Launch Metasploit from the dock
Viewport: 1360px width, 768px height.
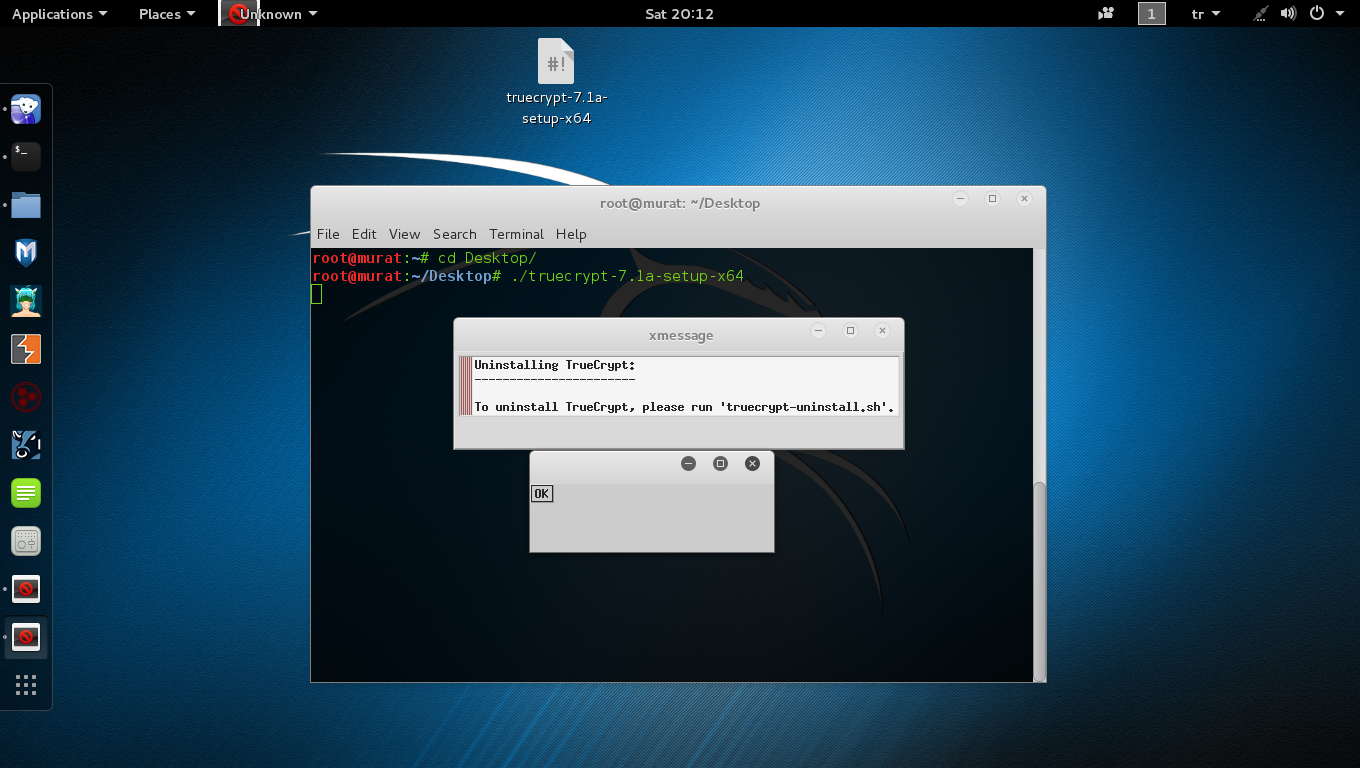pyautogui.click(x=26, y=253)
